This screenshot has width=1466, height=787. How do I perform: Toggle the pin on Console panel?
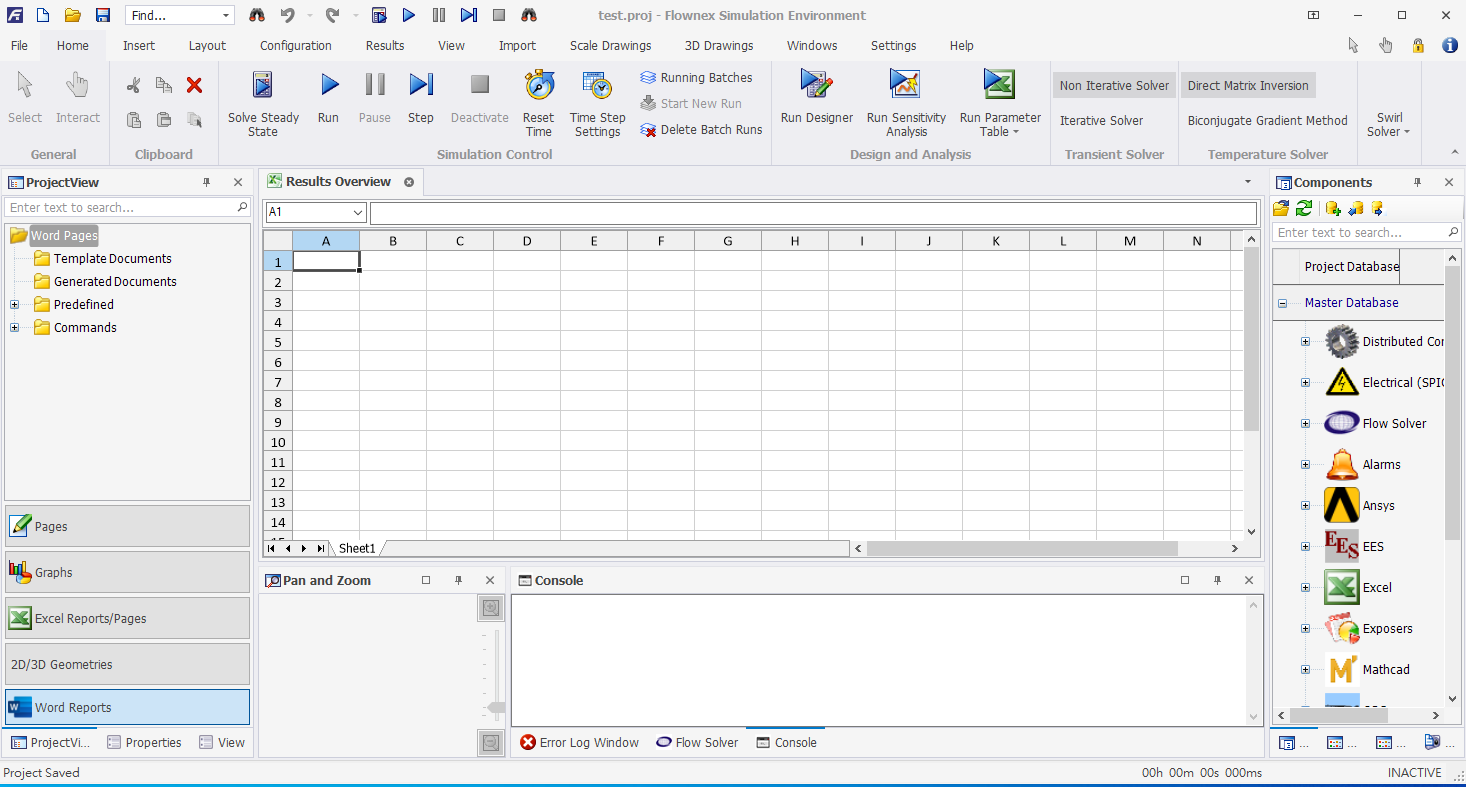[x=1217, y=580]
